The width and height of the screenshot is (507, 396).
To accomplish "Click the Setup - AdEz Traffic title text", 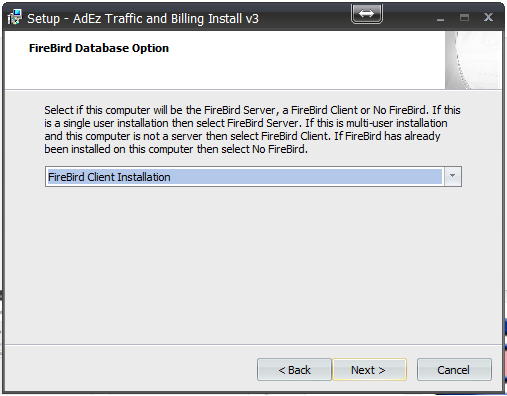I will pyautogui.click(x=143, y=18).
